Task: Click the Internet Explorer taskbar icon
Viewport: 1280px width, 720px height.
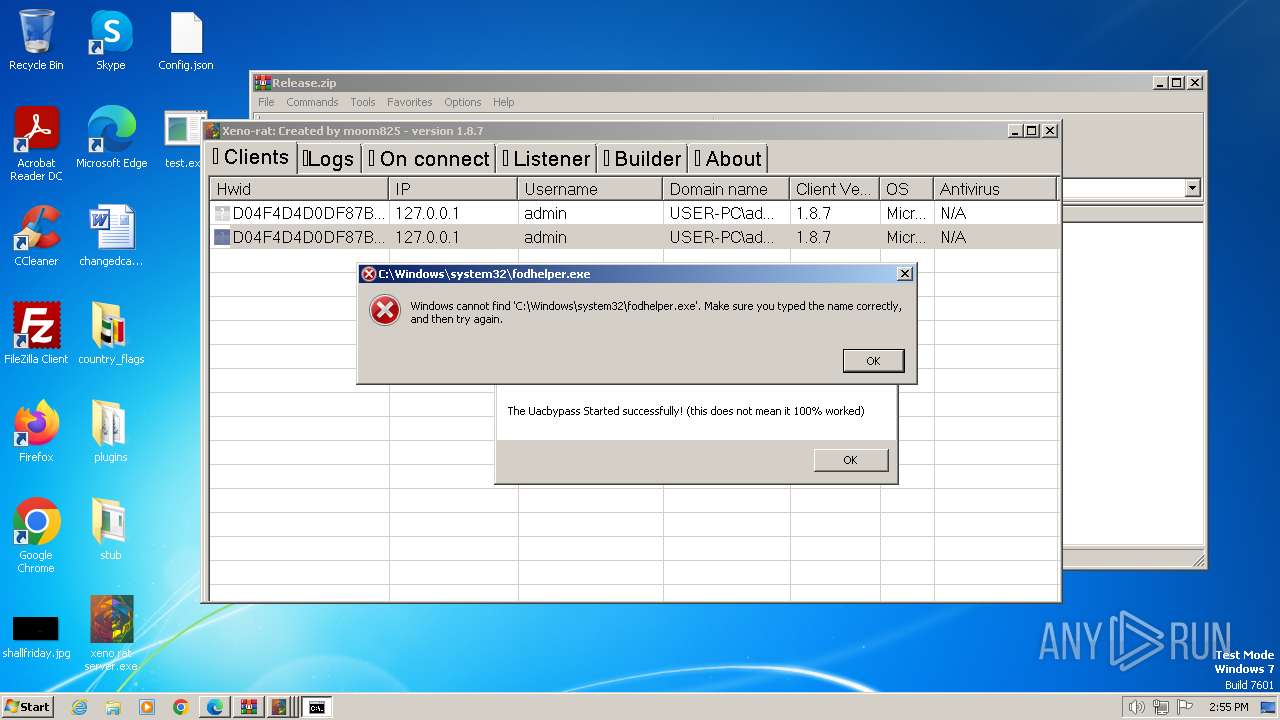Action: (79, 707)
